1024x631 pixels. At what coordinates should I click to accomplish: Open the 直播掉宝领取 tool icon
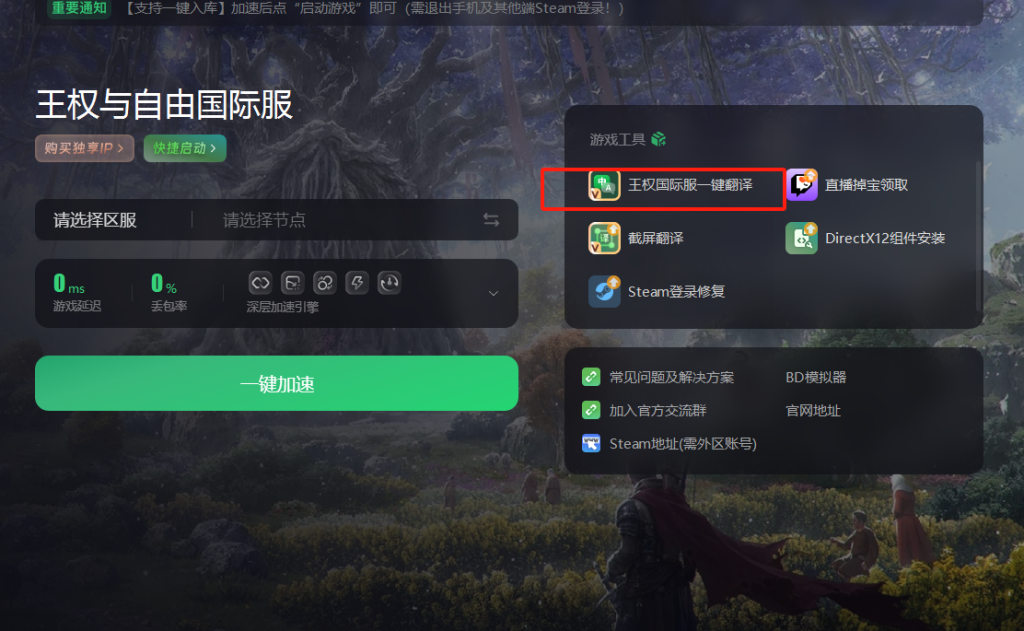801,185
